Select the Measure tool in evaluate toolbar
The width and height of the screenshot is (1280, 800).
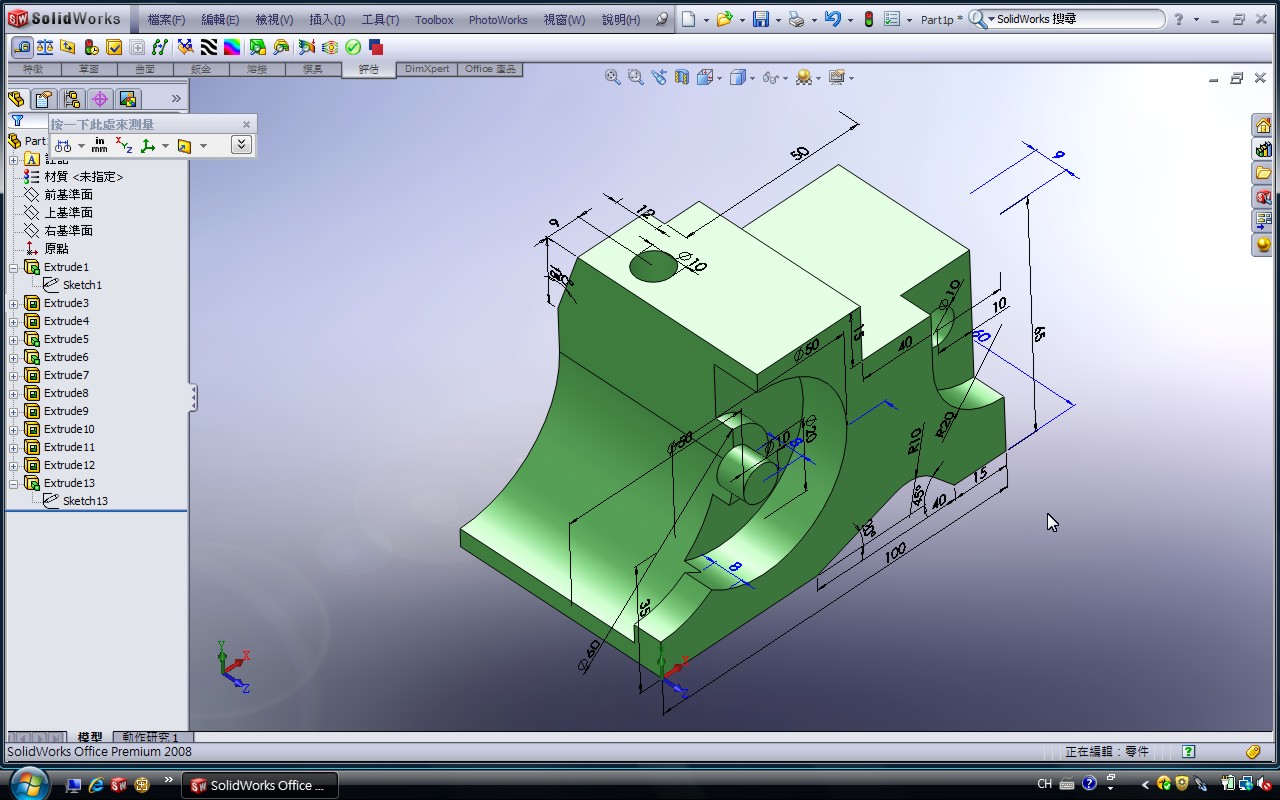coord(22,47)
